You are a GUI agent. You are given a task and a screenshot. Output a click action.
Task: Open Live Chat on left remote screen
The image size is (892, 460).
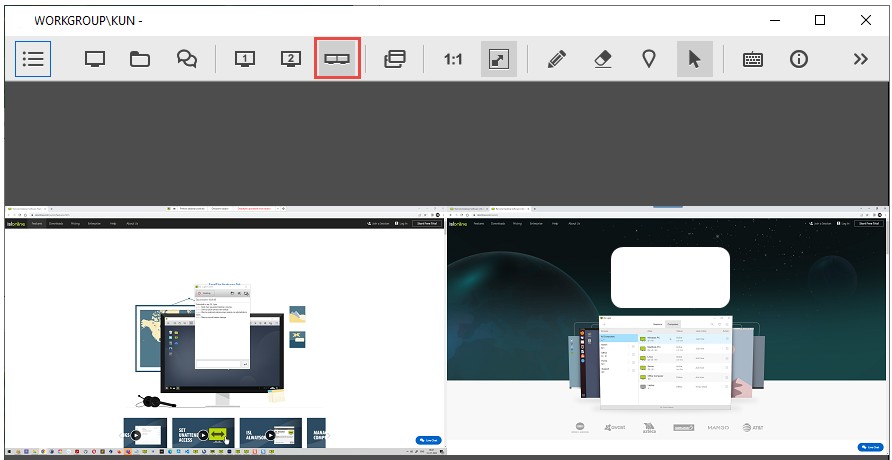428,440
